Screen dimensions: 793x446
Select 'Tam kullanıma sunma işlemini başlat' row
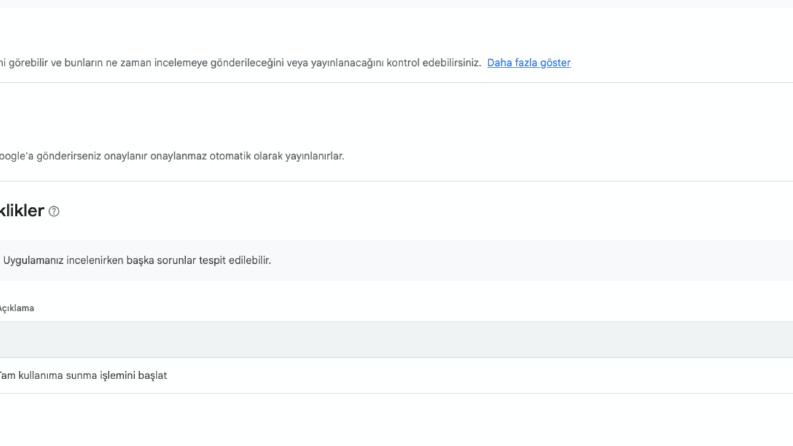click(396, 376)
